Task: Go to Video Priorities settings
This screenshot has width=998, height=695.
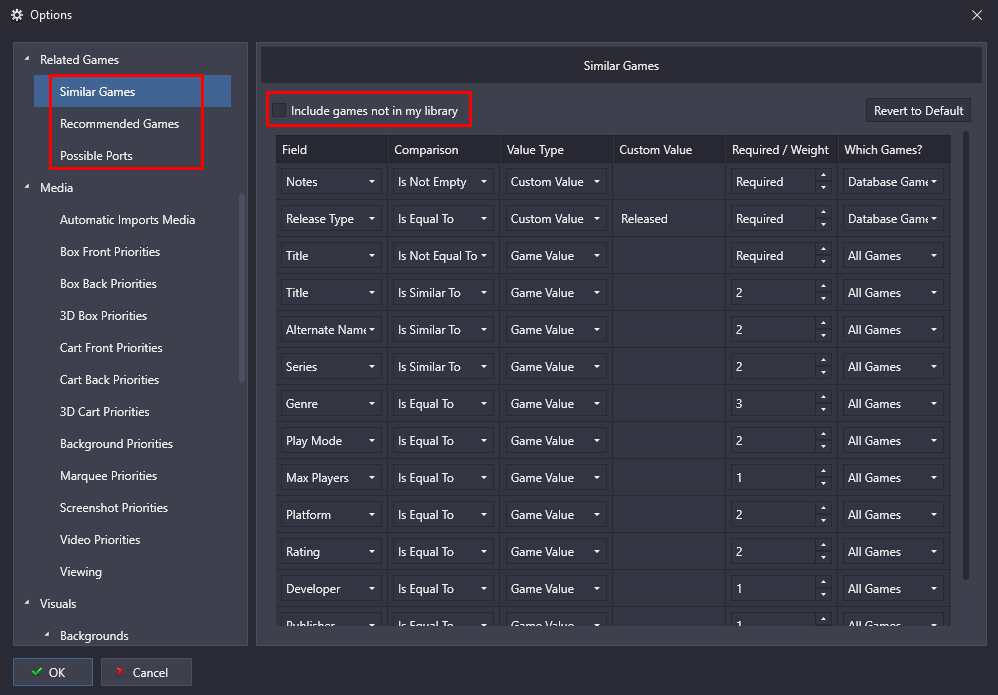Action: click(100, 540)
